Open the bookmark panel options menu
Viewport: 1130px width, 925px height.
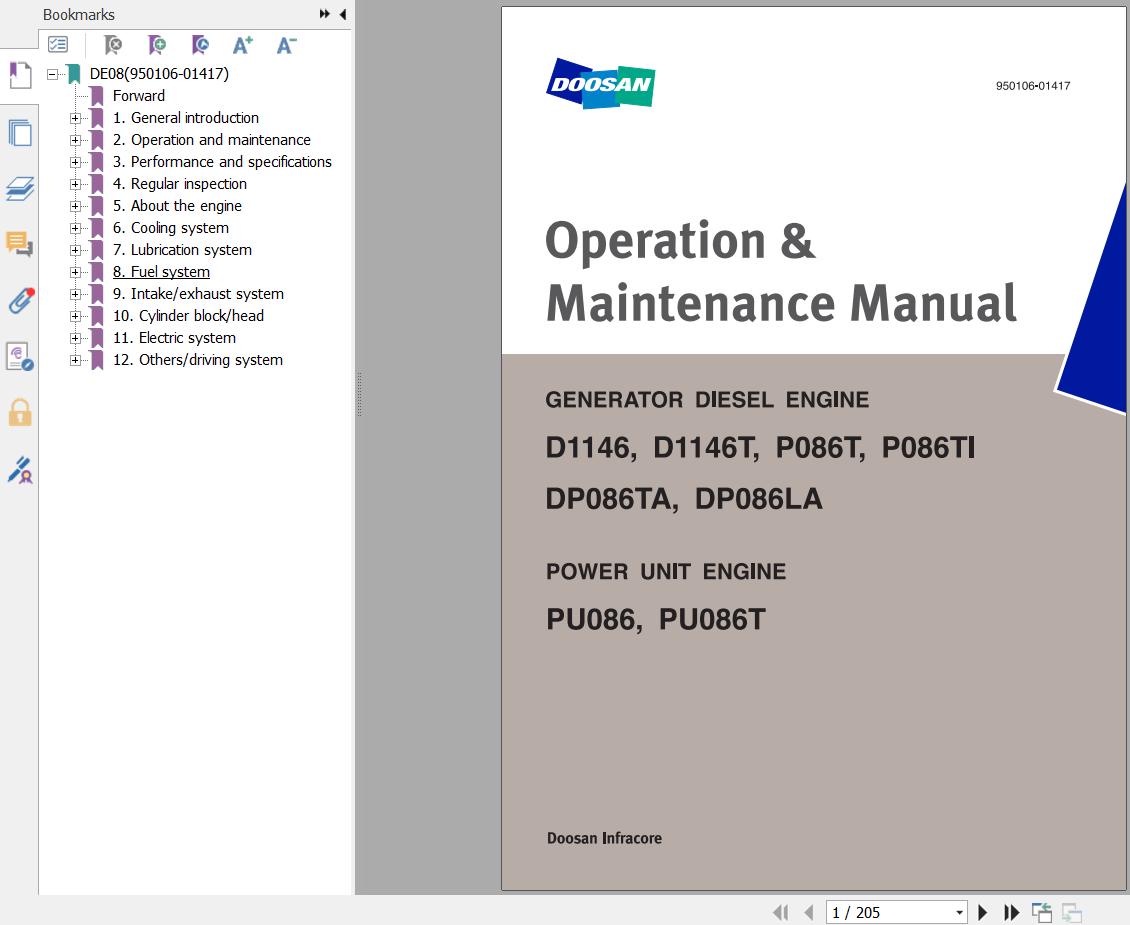pyautogui.click(x=58, y=45)
